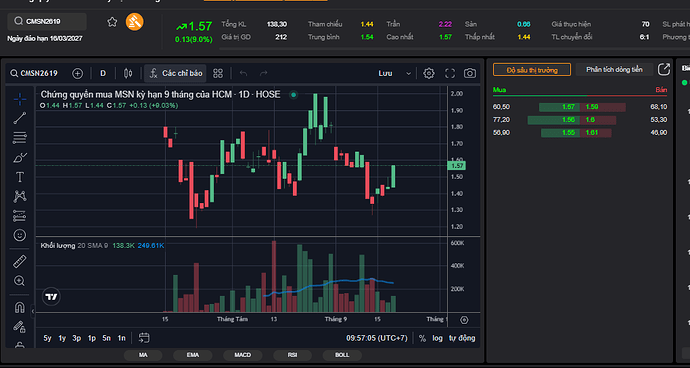Click the TradingView logo on chart
This screenshot has width=690, height=368.
click(51, 297)
